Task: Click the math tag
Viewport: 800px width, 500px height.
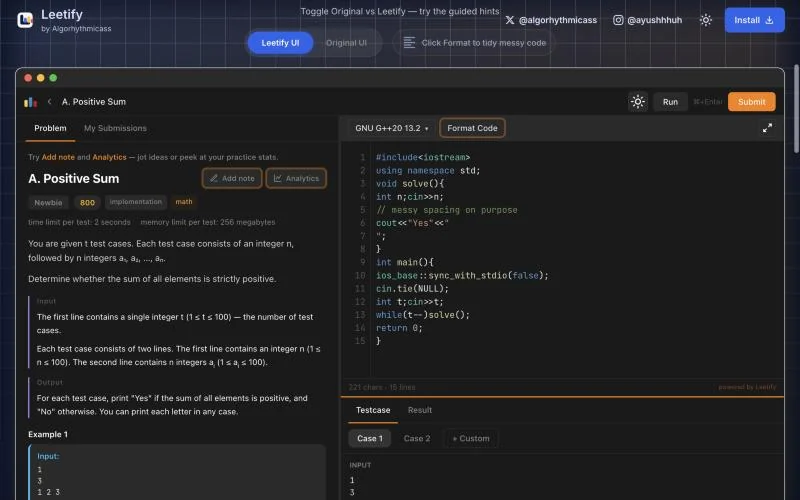Action: click(184, 202)
